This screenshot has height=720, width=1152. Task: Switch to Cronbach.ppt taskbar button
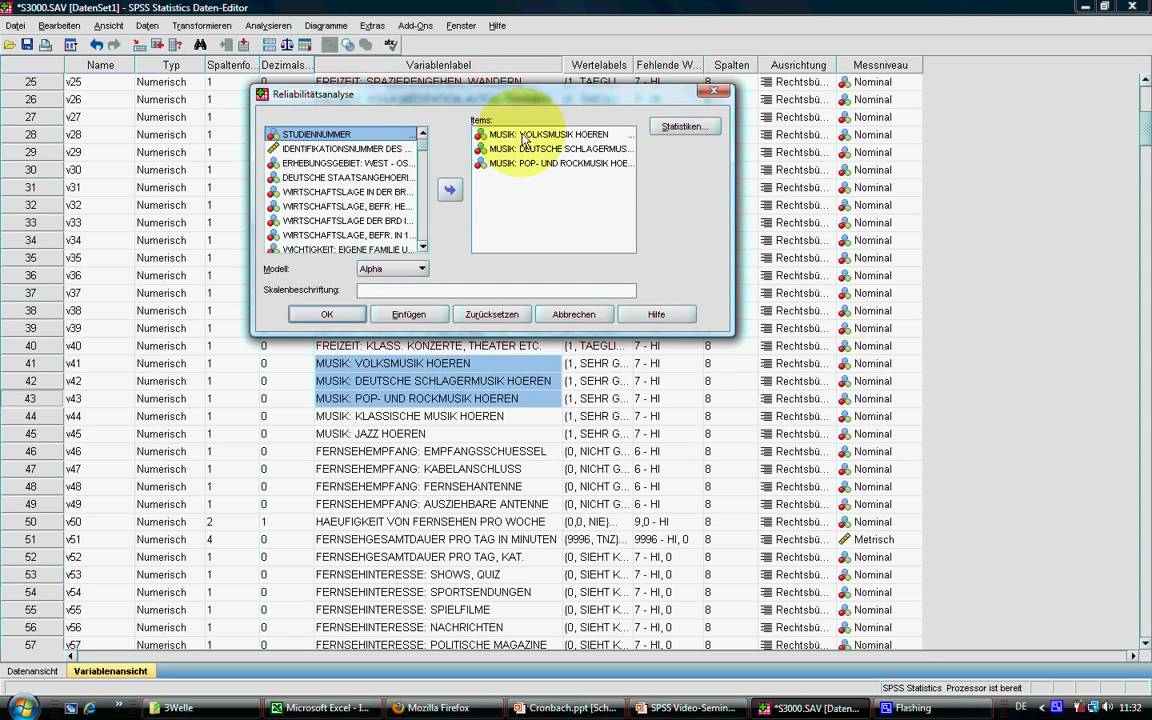[x=565, y=708]
